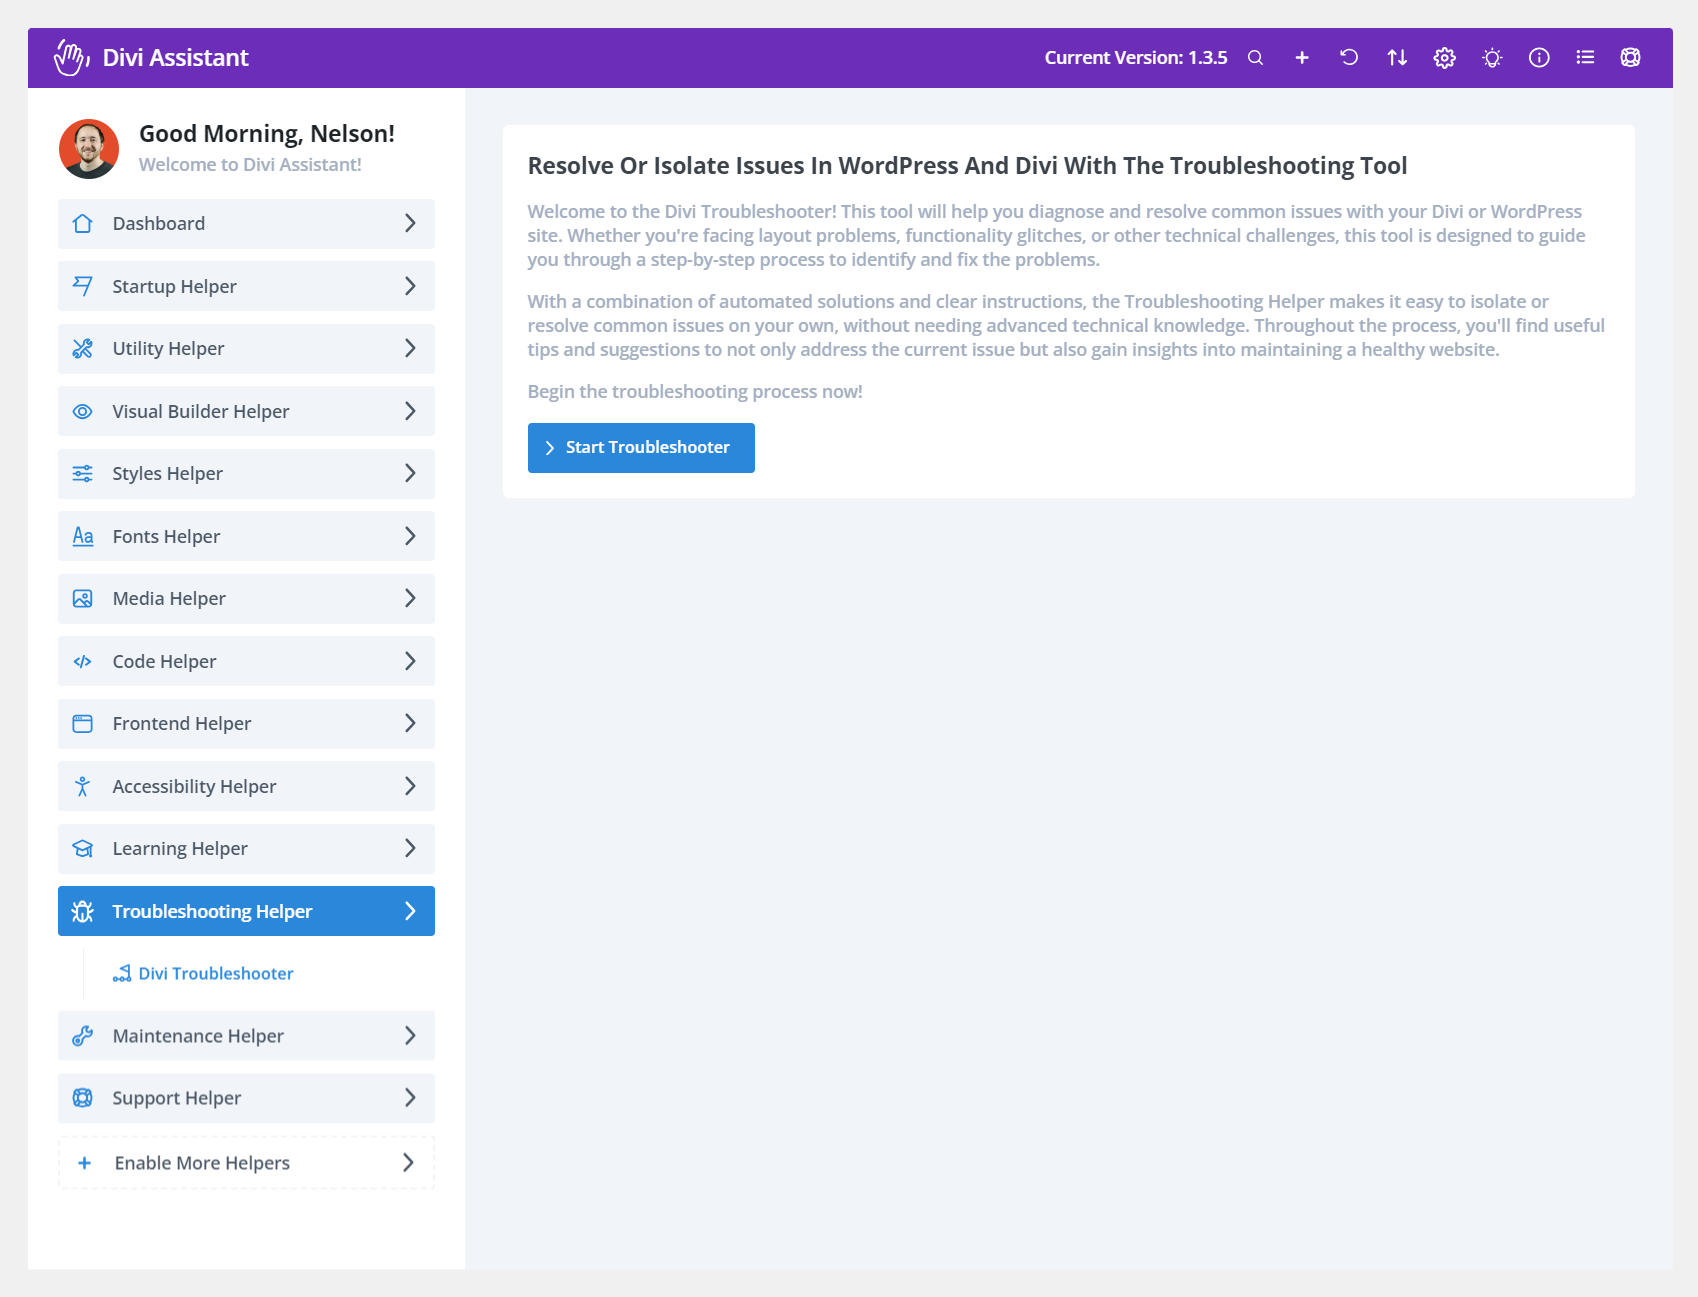Open the lifebuoy support icon in header

[x=1630, y=58]
